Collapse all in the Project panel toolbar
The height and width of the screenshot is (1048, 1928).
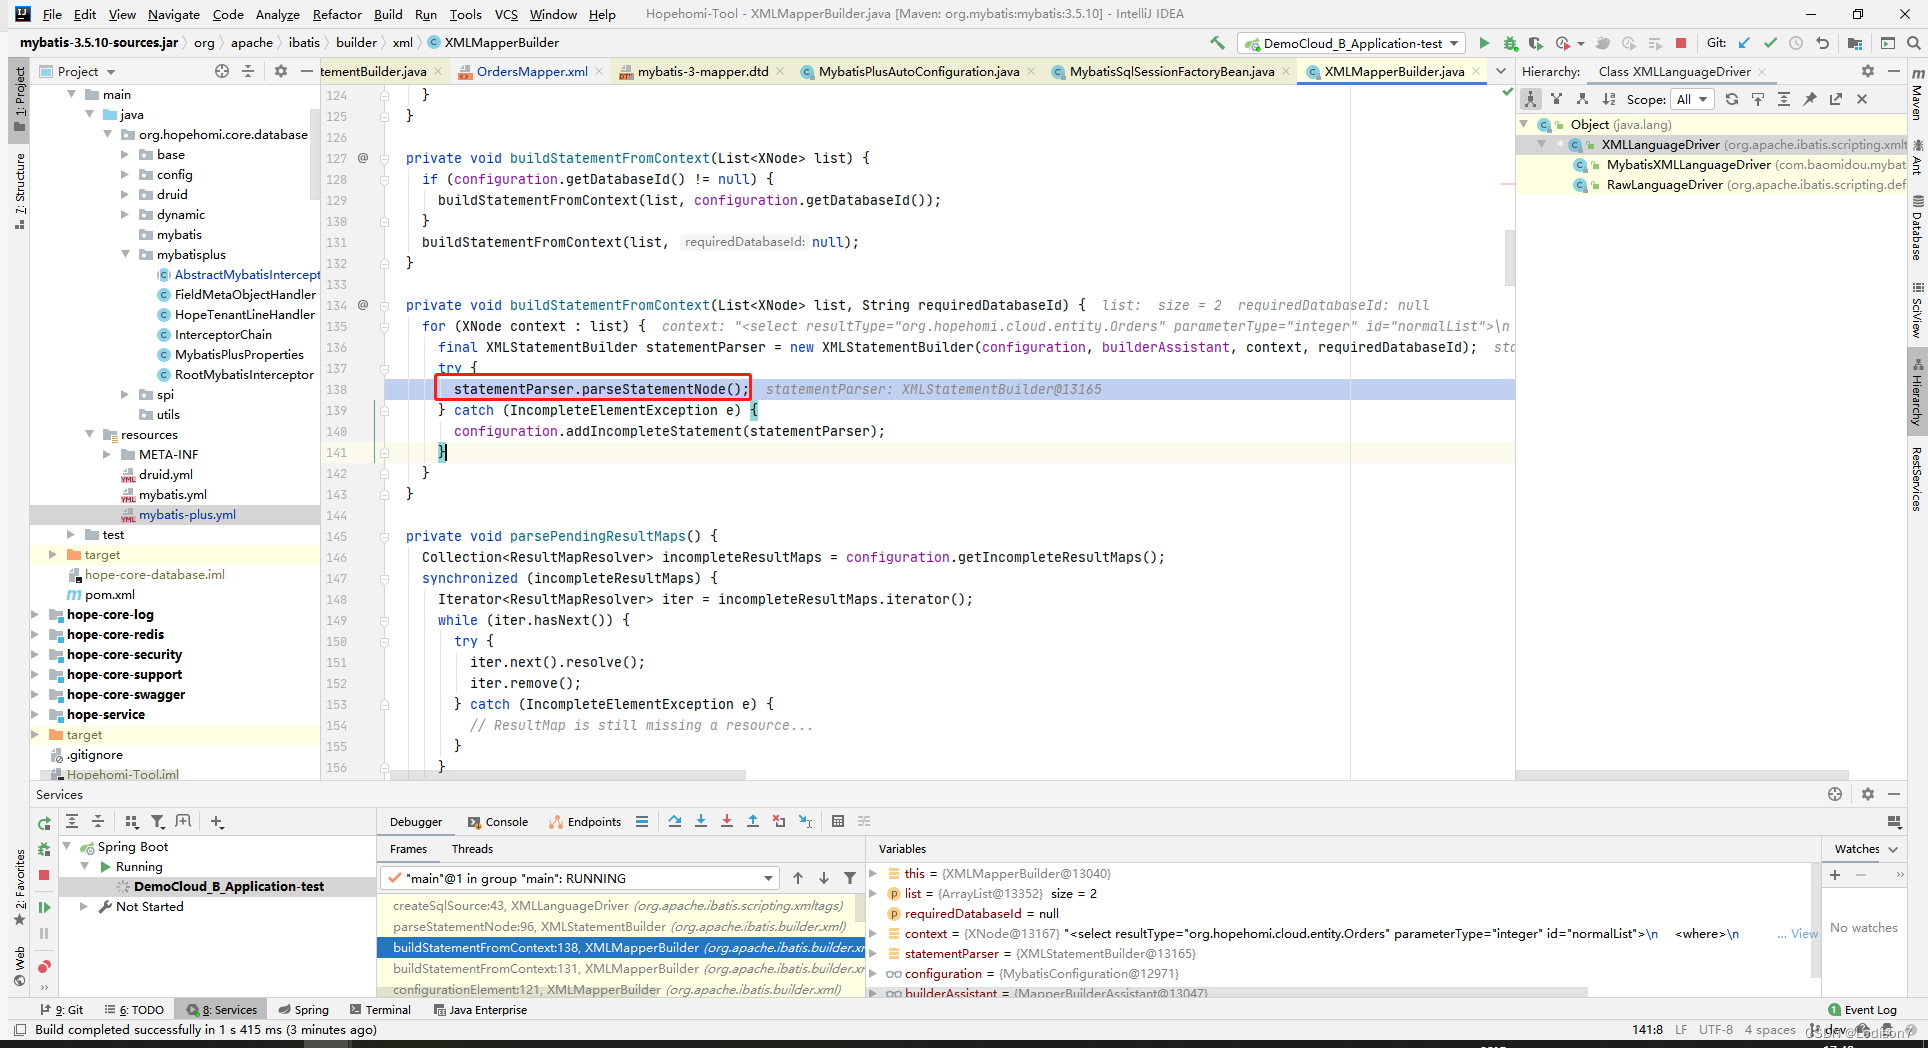(248, 71)
